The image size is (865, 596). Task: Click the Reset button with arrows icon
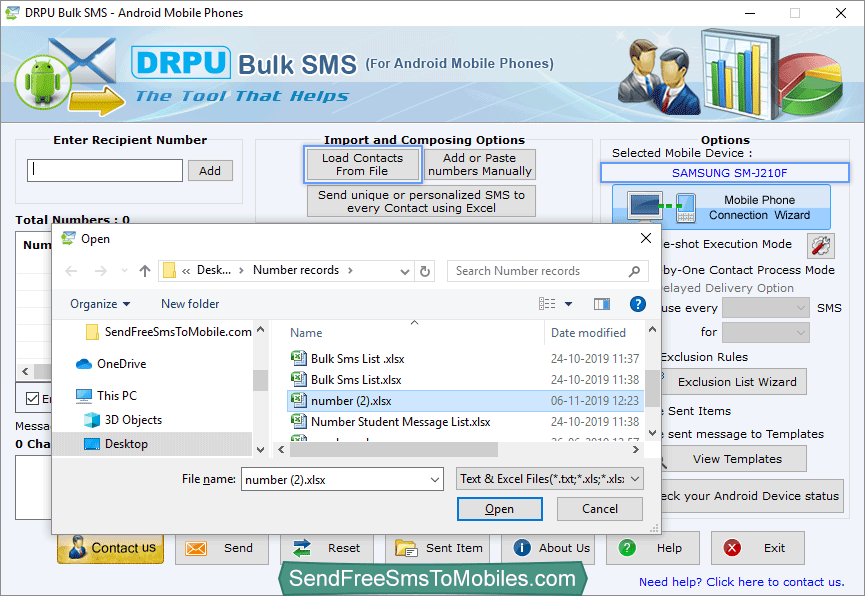327,548
